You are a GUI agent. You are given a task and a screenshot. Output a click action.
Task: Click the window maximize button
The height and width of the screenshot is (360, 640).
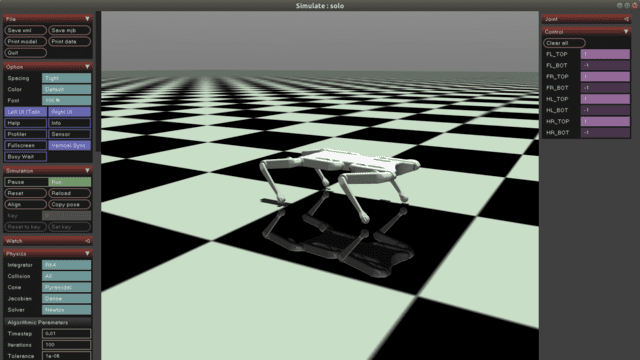pos(627,5)
